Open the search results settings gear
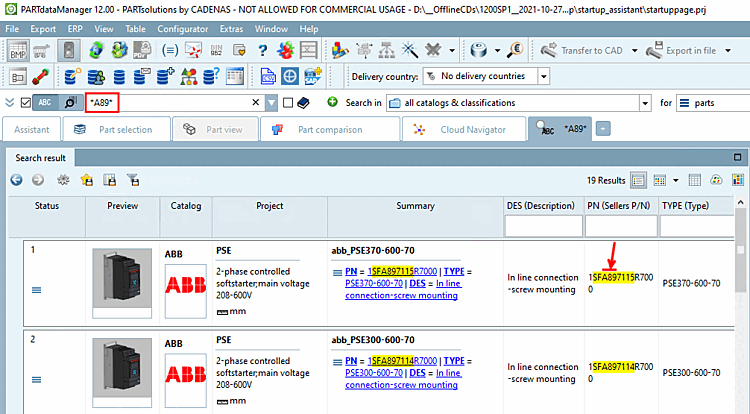750x414 pixels. 63,180
